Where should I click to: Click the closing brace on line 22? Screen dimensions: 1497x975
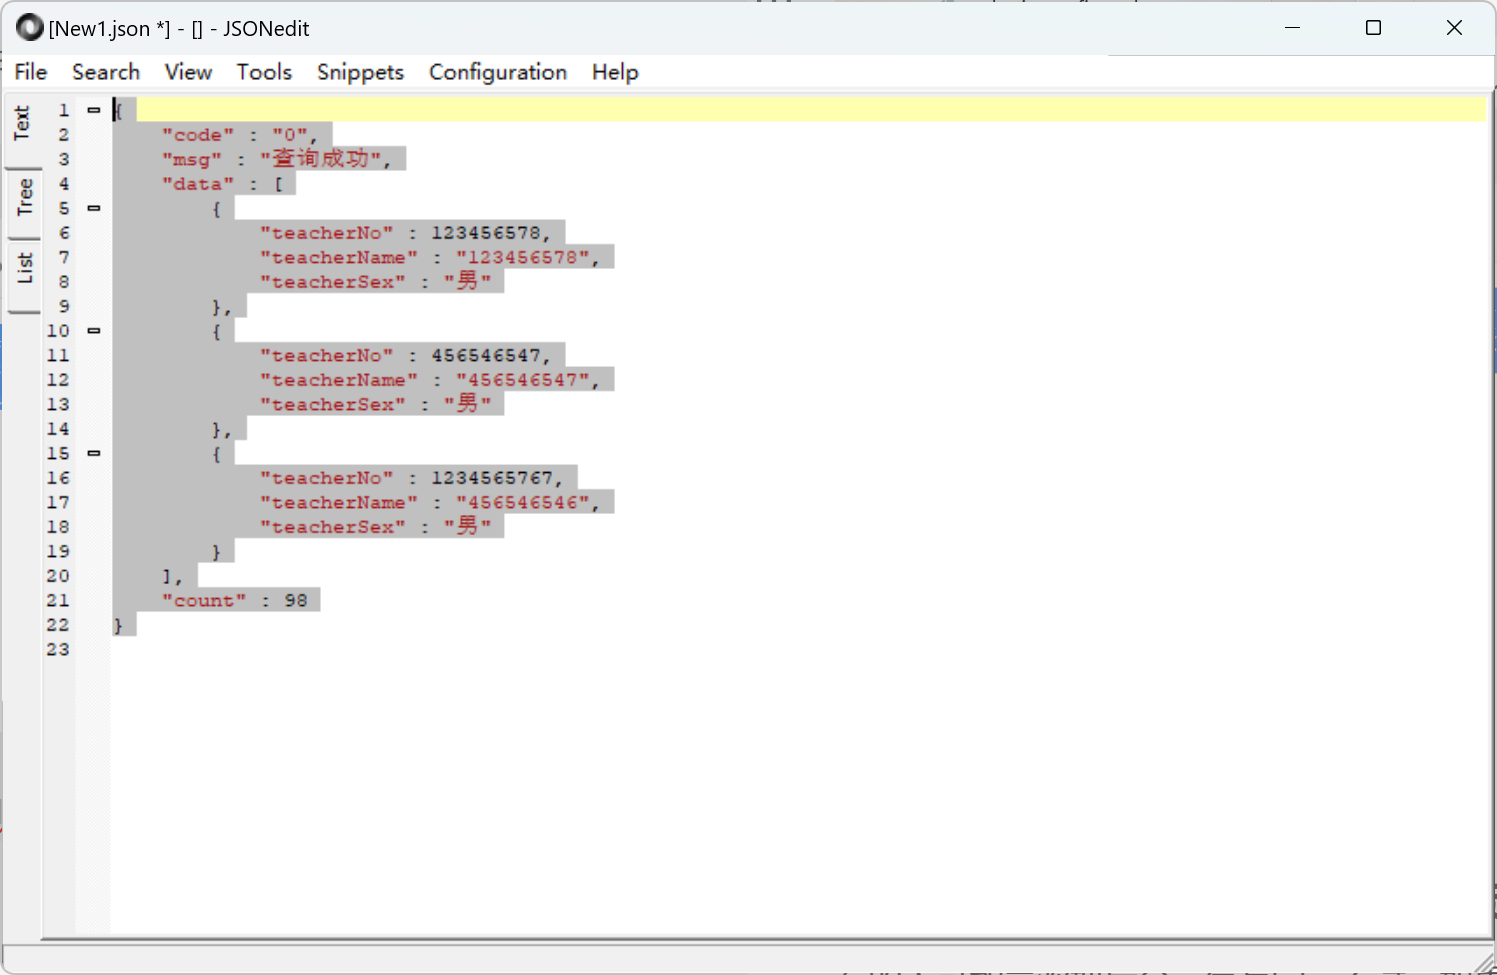point(118,625)
